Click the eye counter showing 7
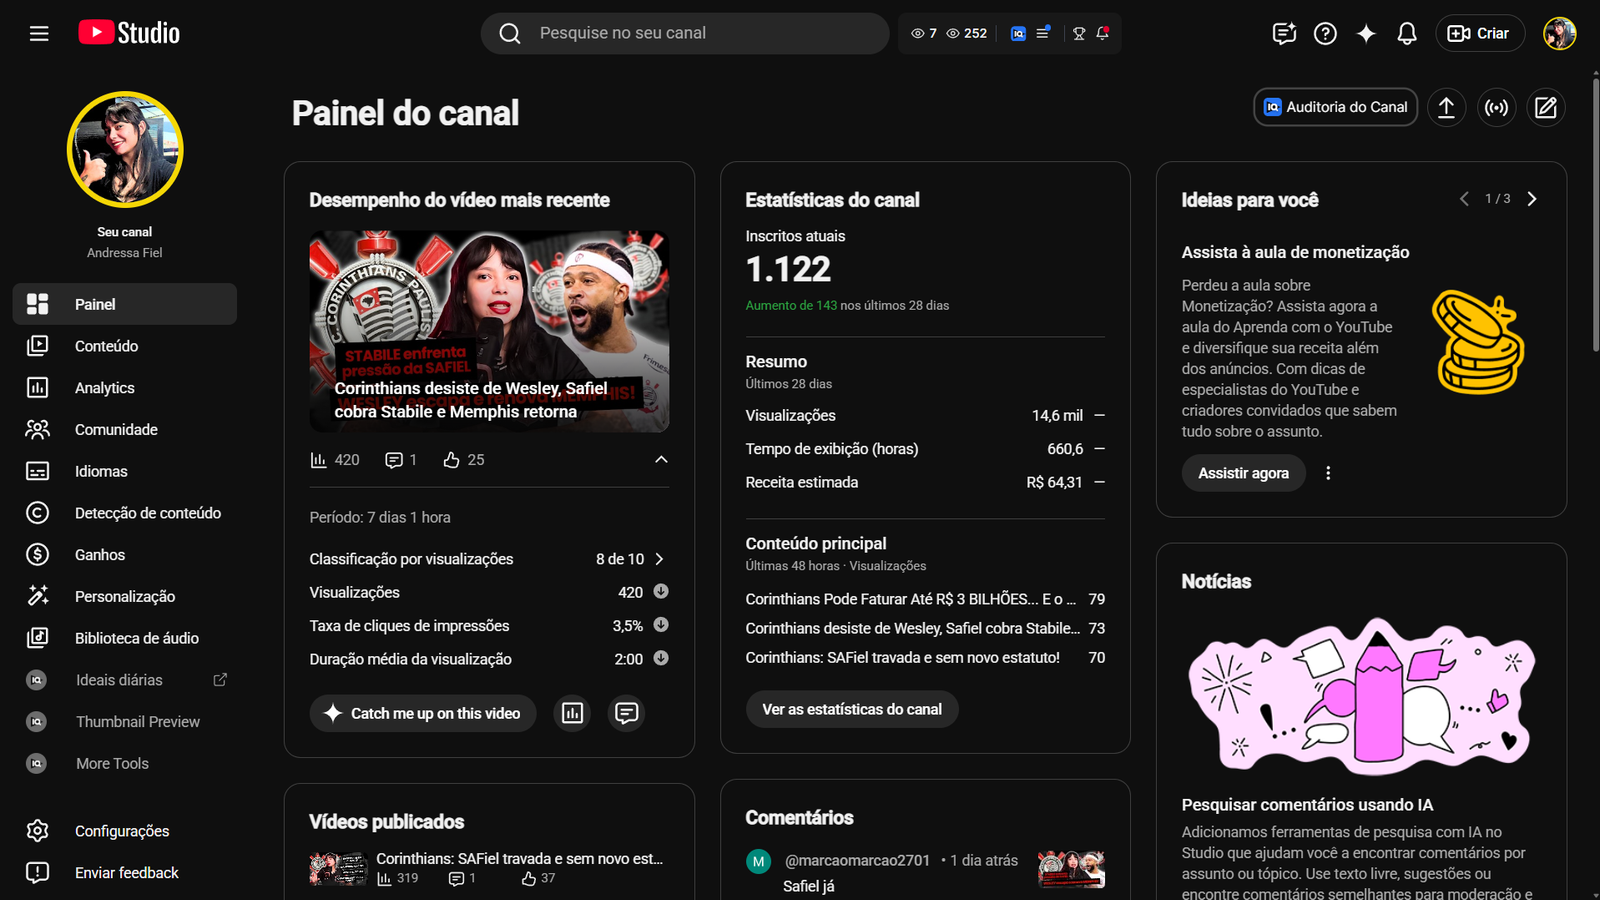 924,34
